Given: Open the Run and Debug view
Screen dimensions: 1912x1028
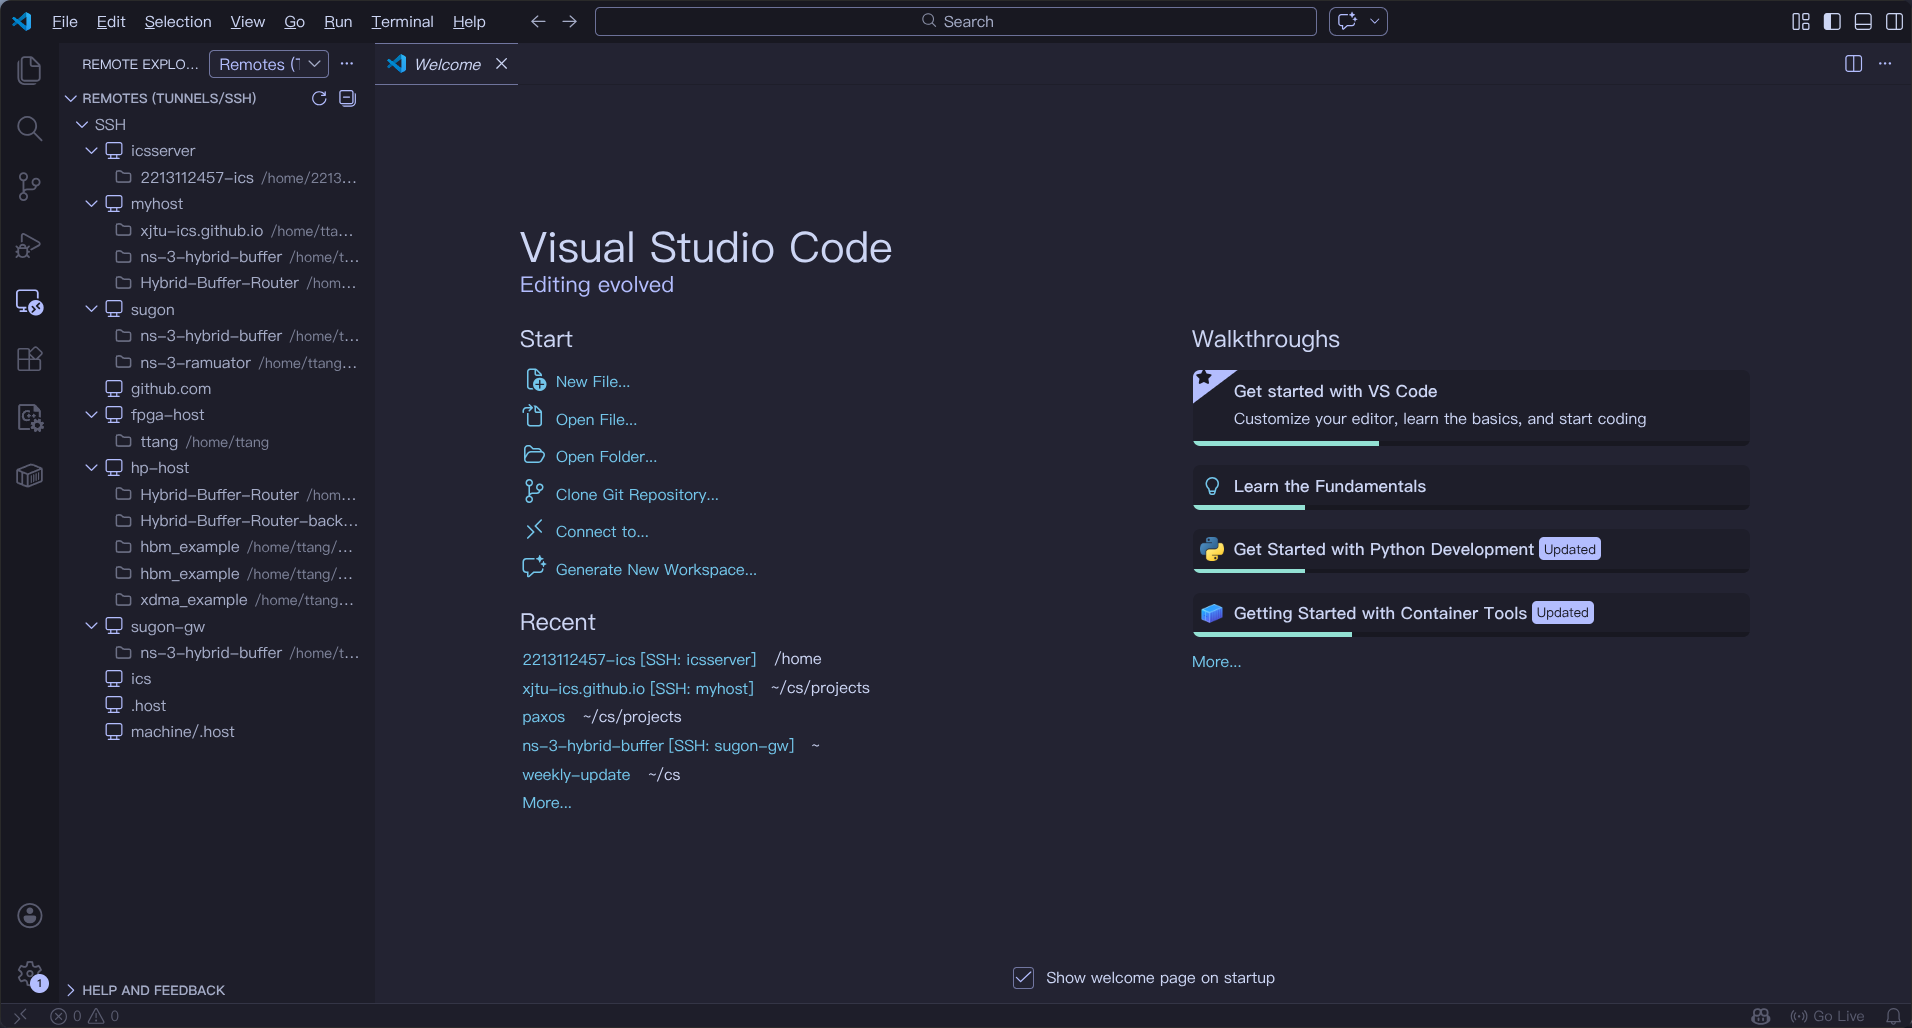Looking at the screenshot, I should coord(29,245).
